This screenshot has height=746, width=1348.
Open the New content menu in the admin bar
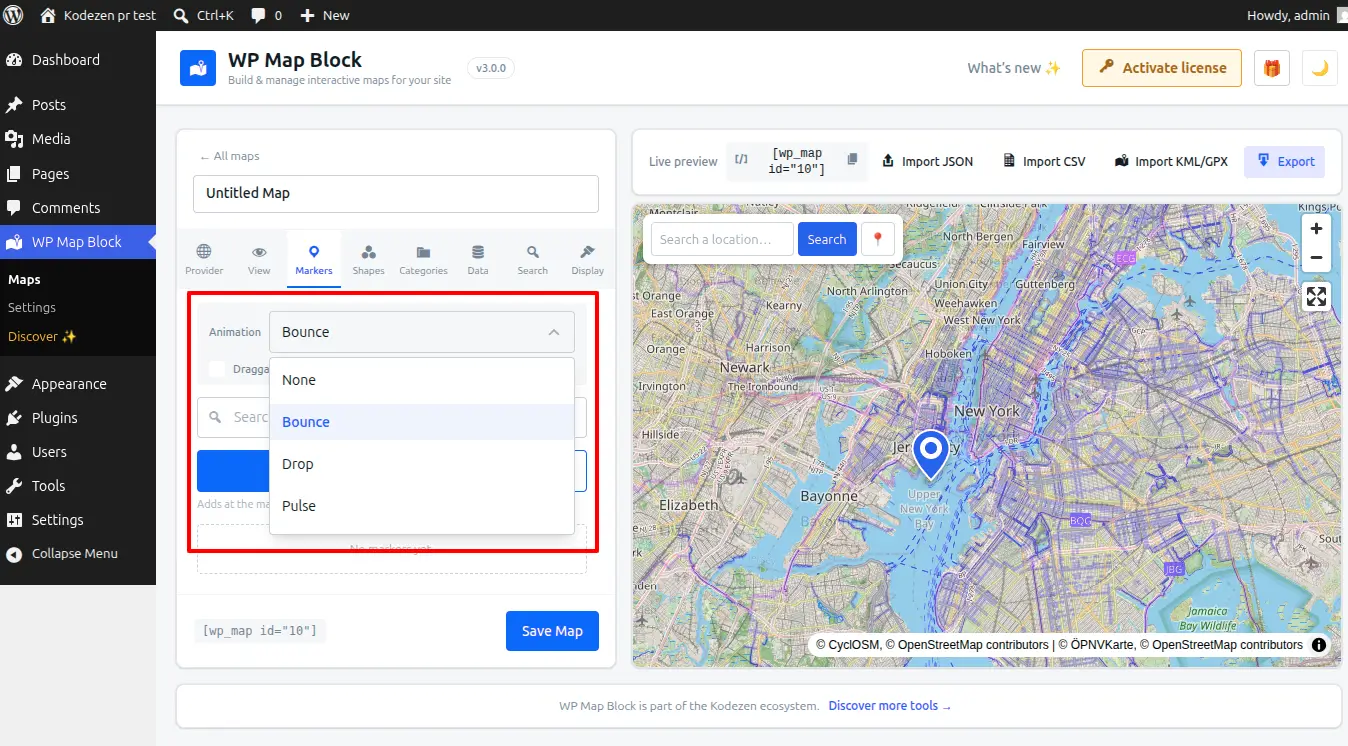click(x=325, y=15)
